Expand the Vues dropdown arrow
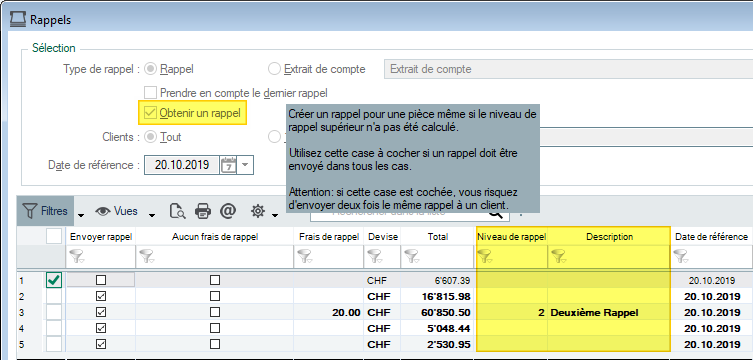The height and width of the screenshot is (360, 753). click(152, 215)
